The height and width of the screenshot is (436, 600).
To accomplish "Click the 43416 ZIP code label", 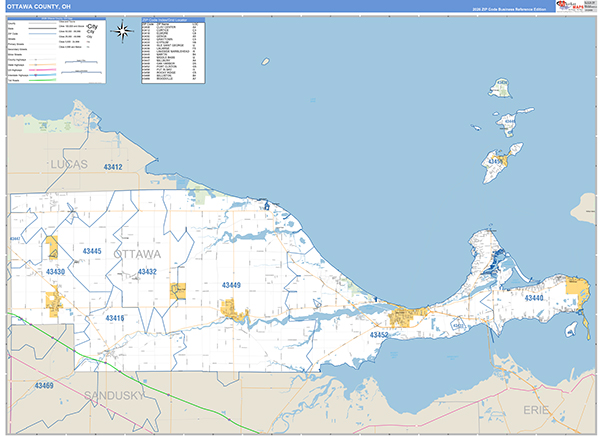I will 115,318.
